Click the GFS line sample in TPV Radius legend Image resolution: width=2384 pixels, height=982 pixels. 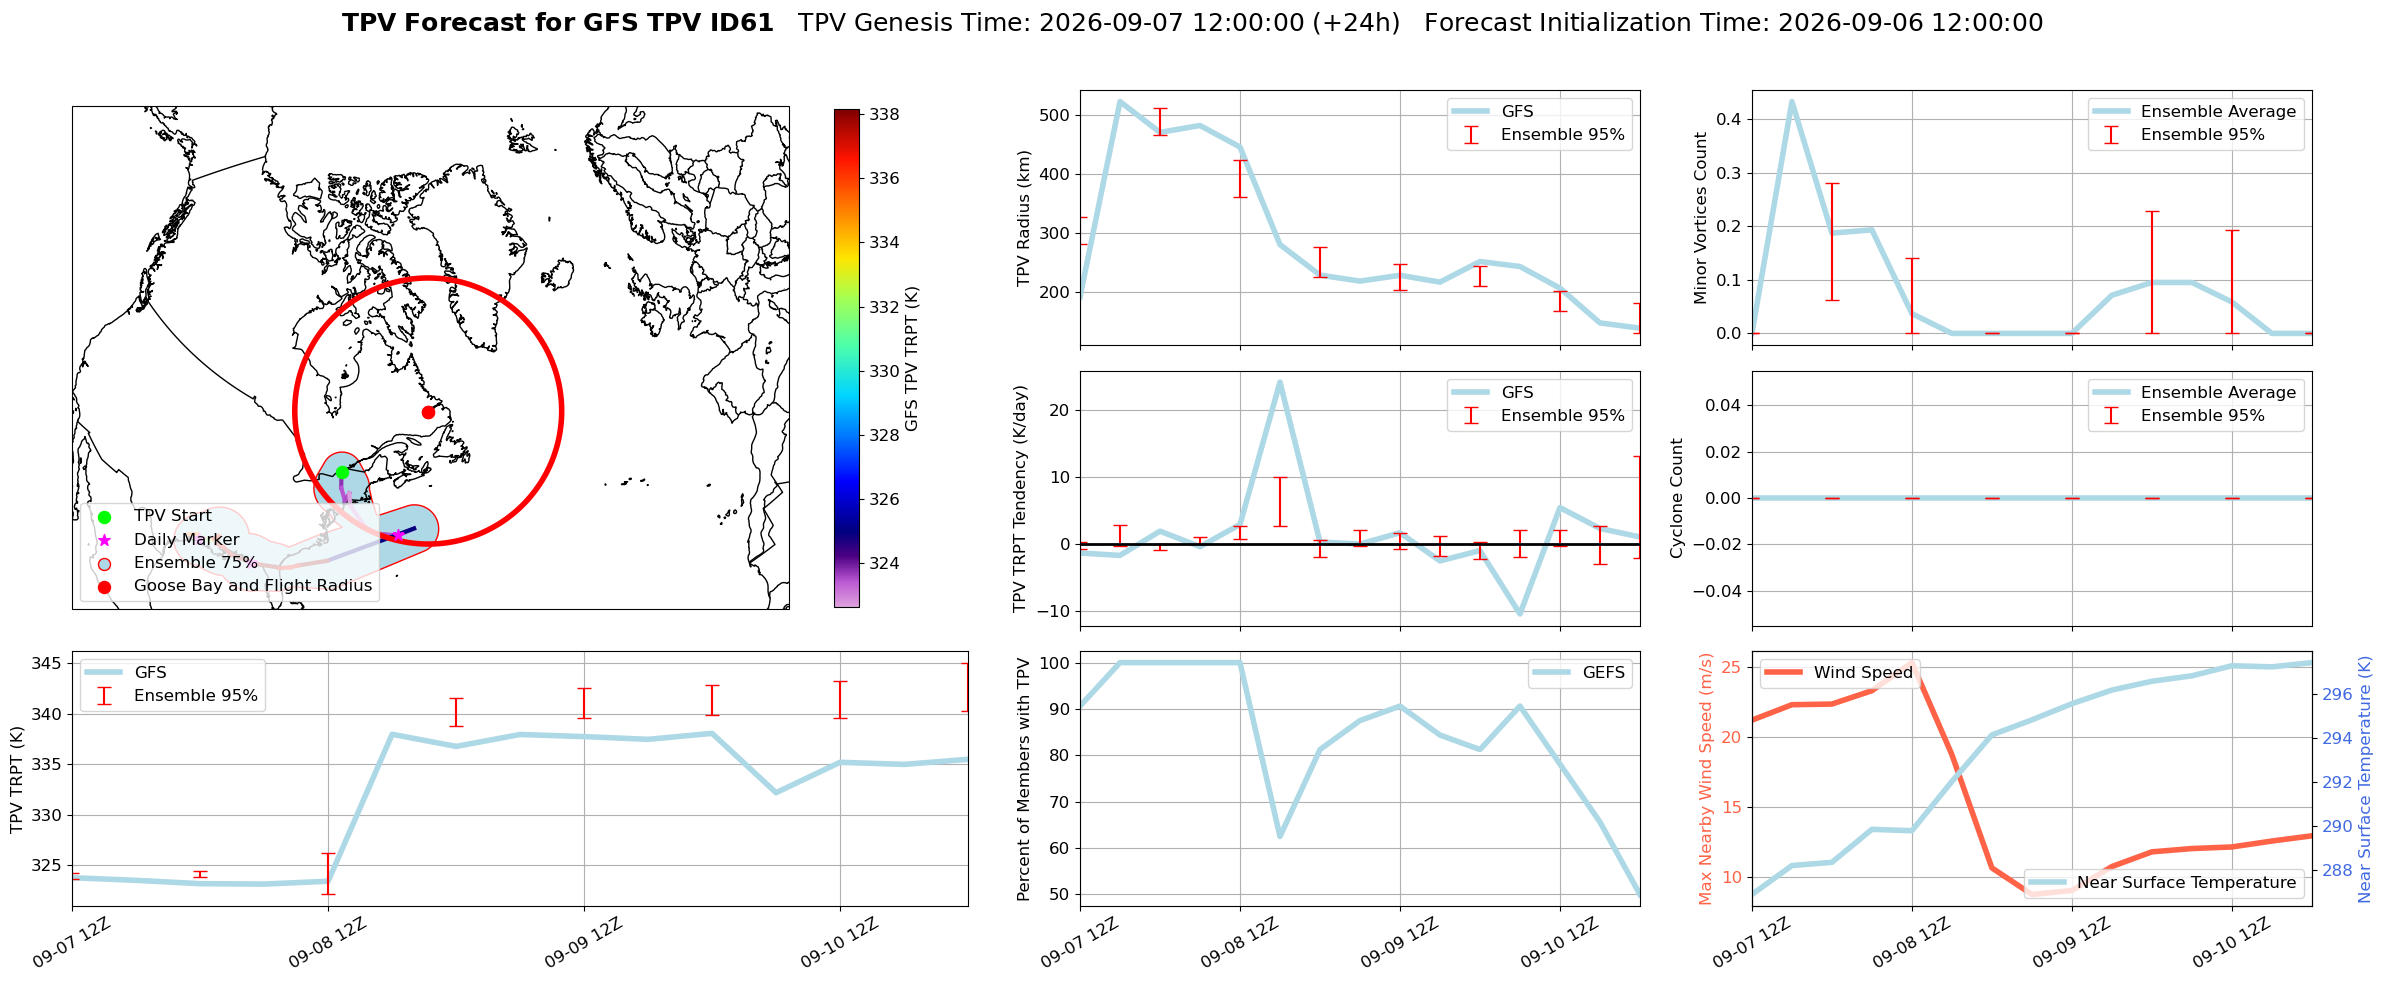[1471, 112]
